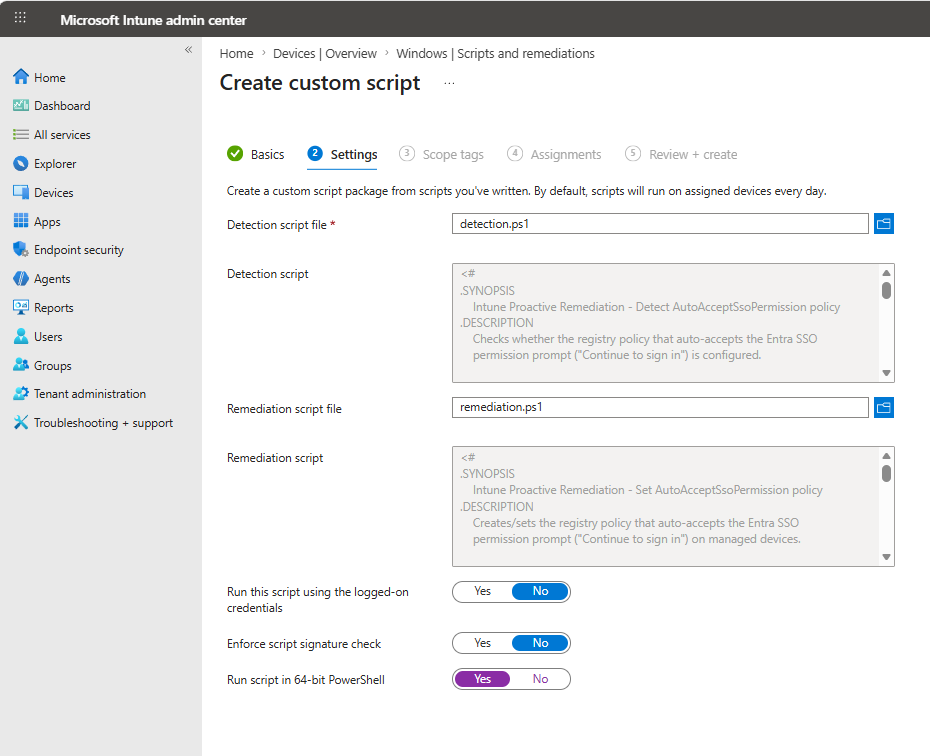Screen dimensions: 930x756
Task: Click the Dashboard icon in sidebar
Action: [x=21, y=105]
